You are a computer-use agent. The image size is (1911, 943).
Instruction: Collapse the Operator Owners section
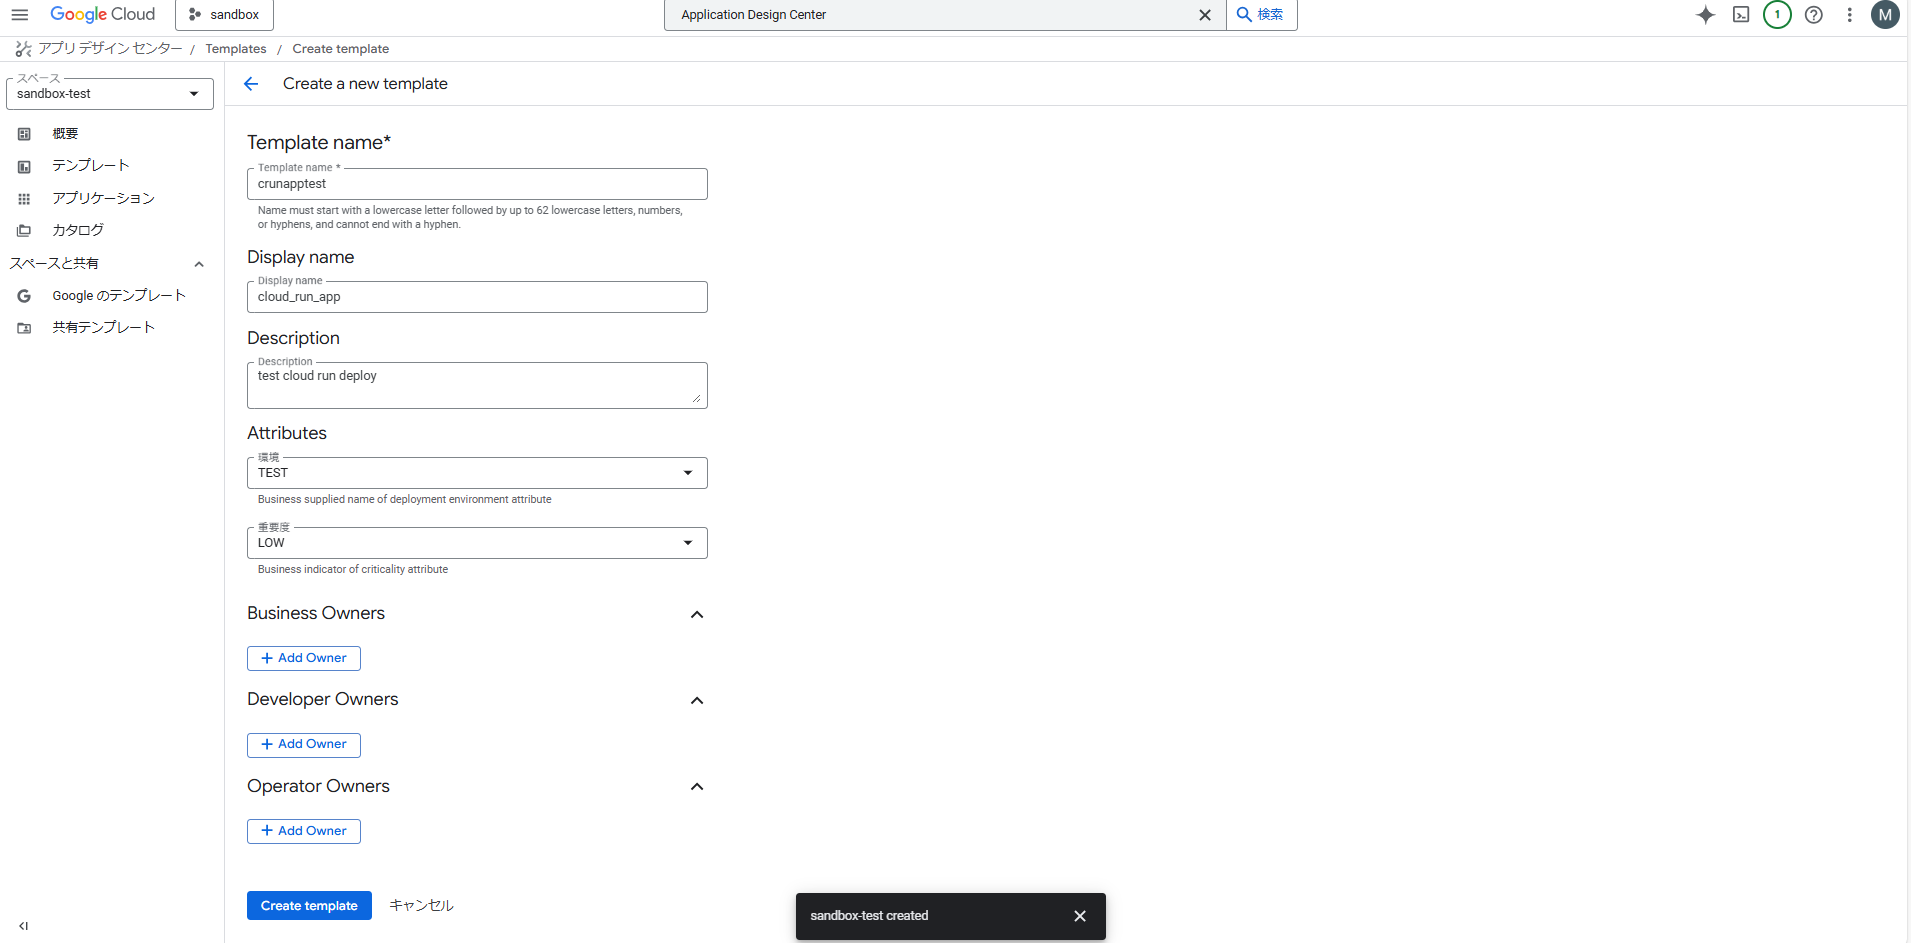[x=697, y=787]
